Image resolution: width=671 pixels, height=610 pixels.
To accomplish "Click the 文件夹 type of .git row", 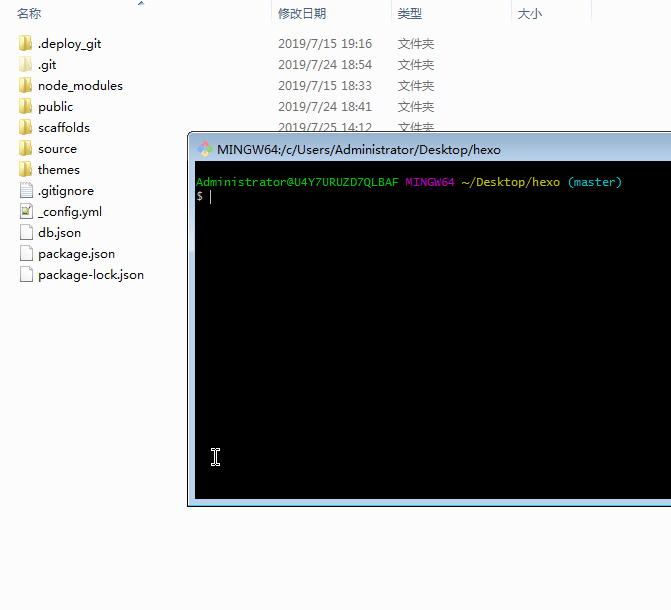I will point(416,65).
